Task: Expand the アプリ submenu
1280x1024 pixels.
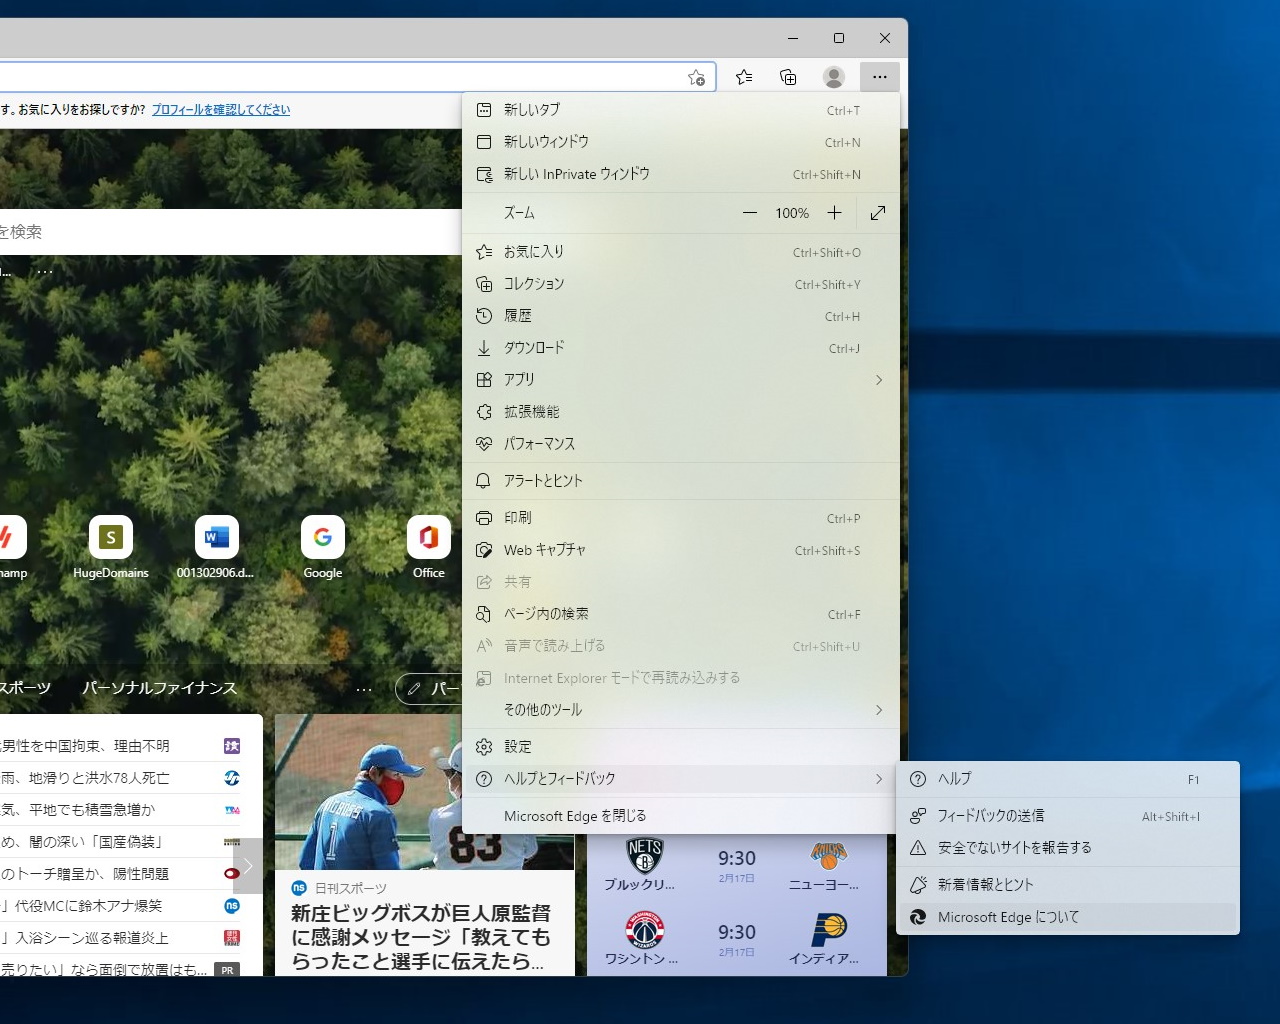Action: 519,379
